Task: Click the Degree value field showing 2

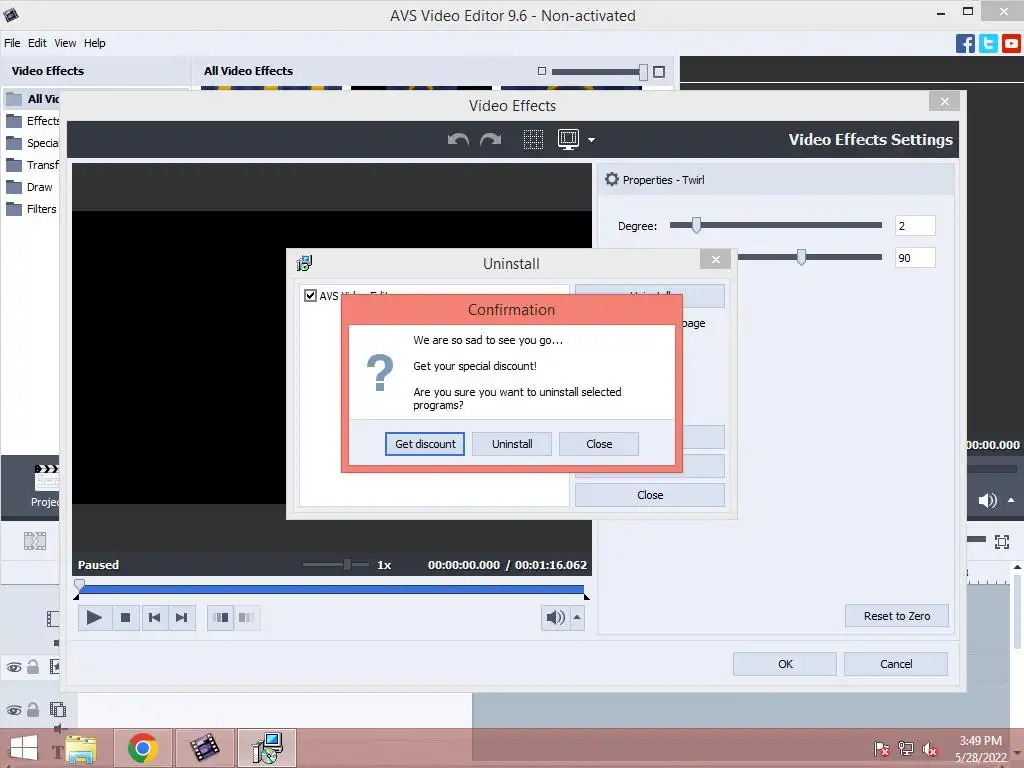Action: (x=915, y=226)
